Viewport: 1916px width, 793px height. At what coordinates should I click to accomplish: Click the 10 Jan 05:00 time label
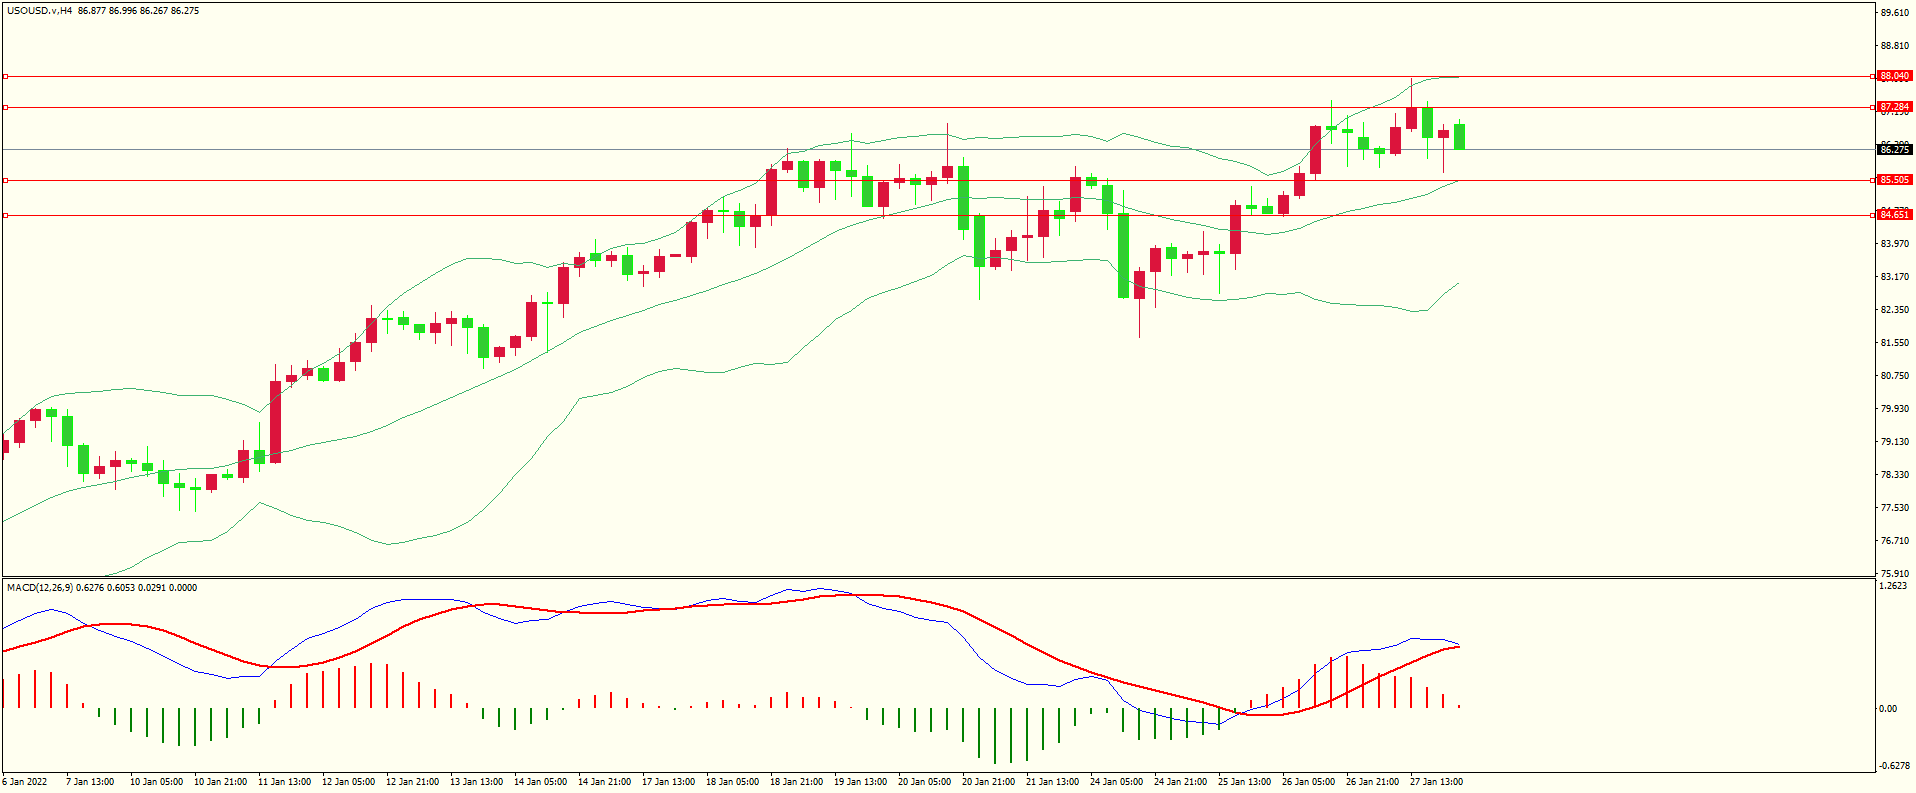(x=156, y=782)
